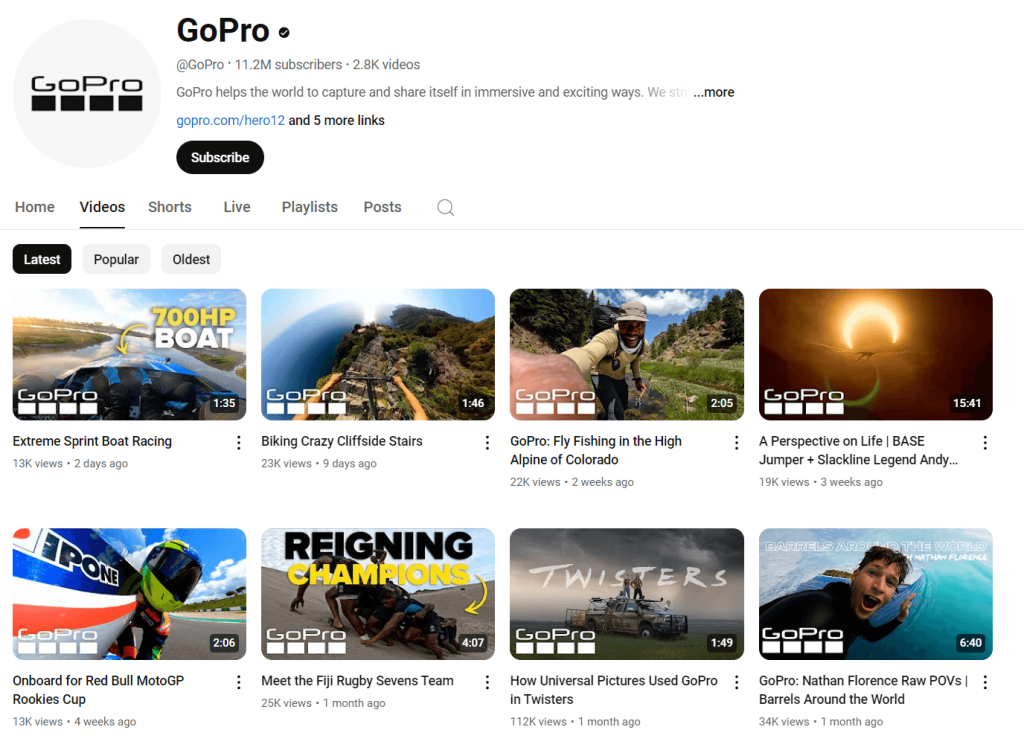
Task: Open options menu for Meet the Fiji Rugby video
Action: pyautogui.click(x=487, y=682)
